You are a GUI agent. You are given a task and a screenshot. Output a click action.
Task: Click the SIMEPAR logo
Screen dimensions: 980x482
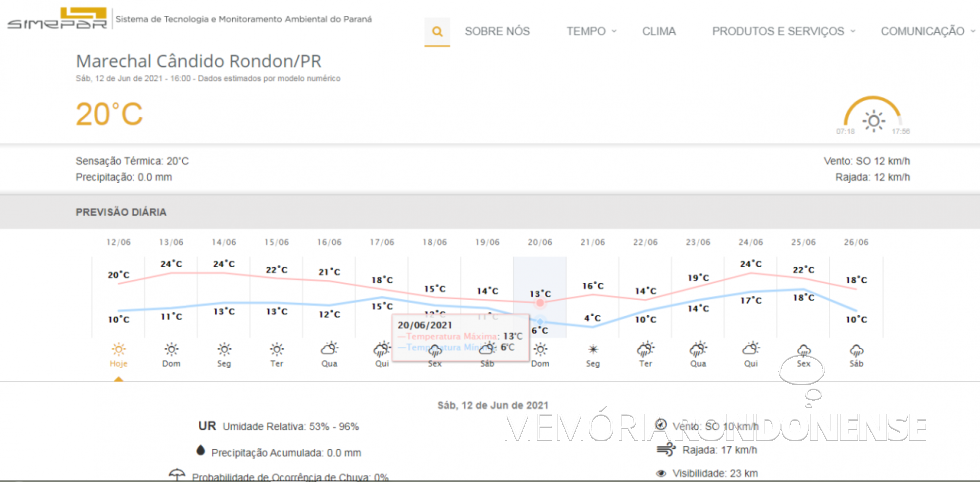point(58,18)
